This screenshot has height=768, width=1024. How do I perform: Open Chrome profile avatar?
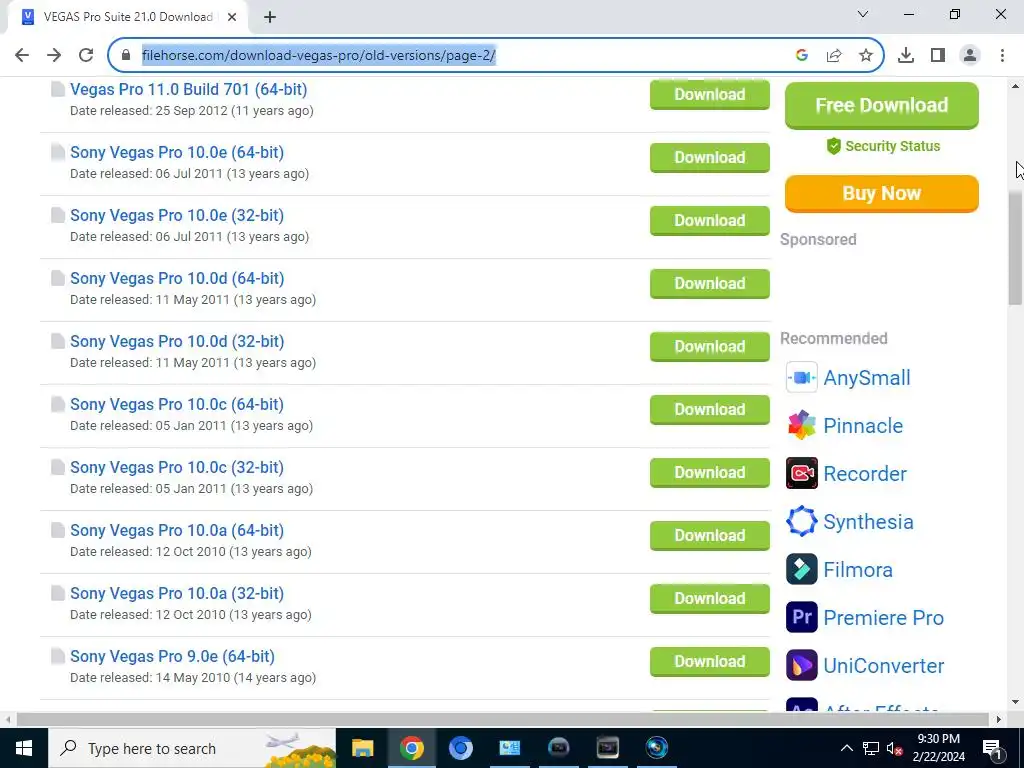point(970,56)
